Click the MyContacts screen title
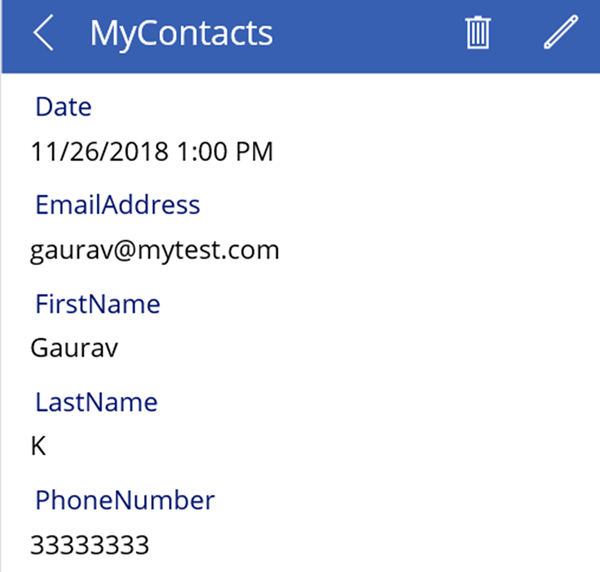Viewport: 600px width, 572px height. 181,34
